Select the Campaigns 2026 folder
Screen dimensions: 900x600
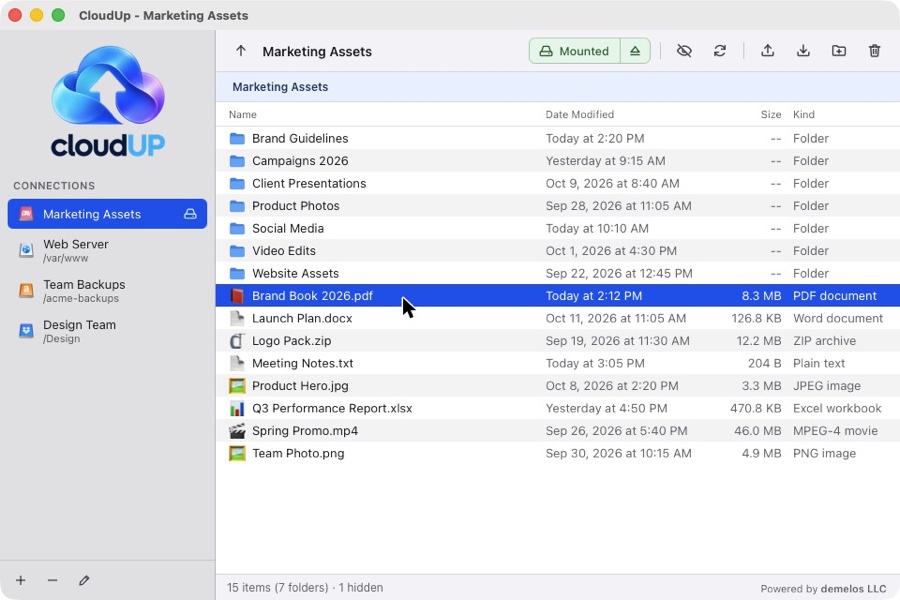(x=558, y=161)
